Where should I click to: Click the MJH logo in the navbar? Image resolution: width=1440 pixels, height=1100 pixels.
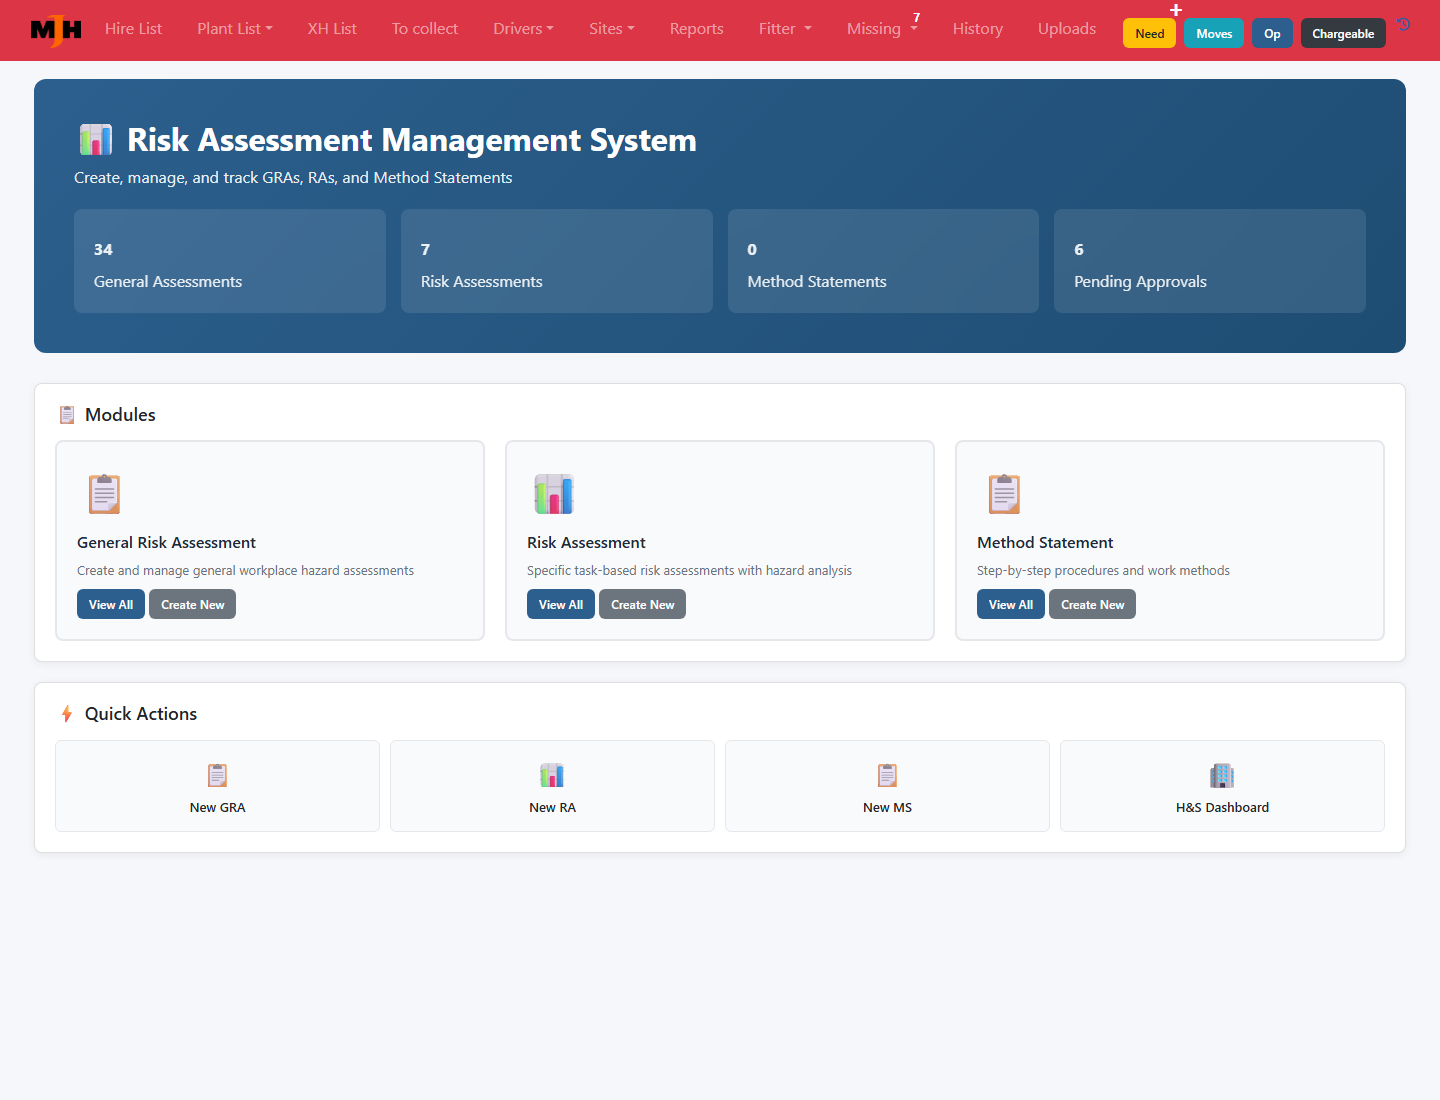(x=56, y=30)
